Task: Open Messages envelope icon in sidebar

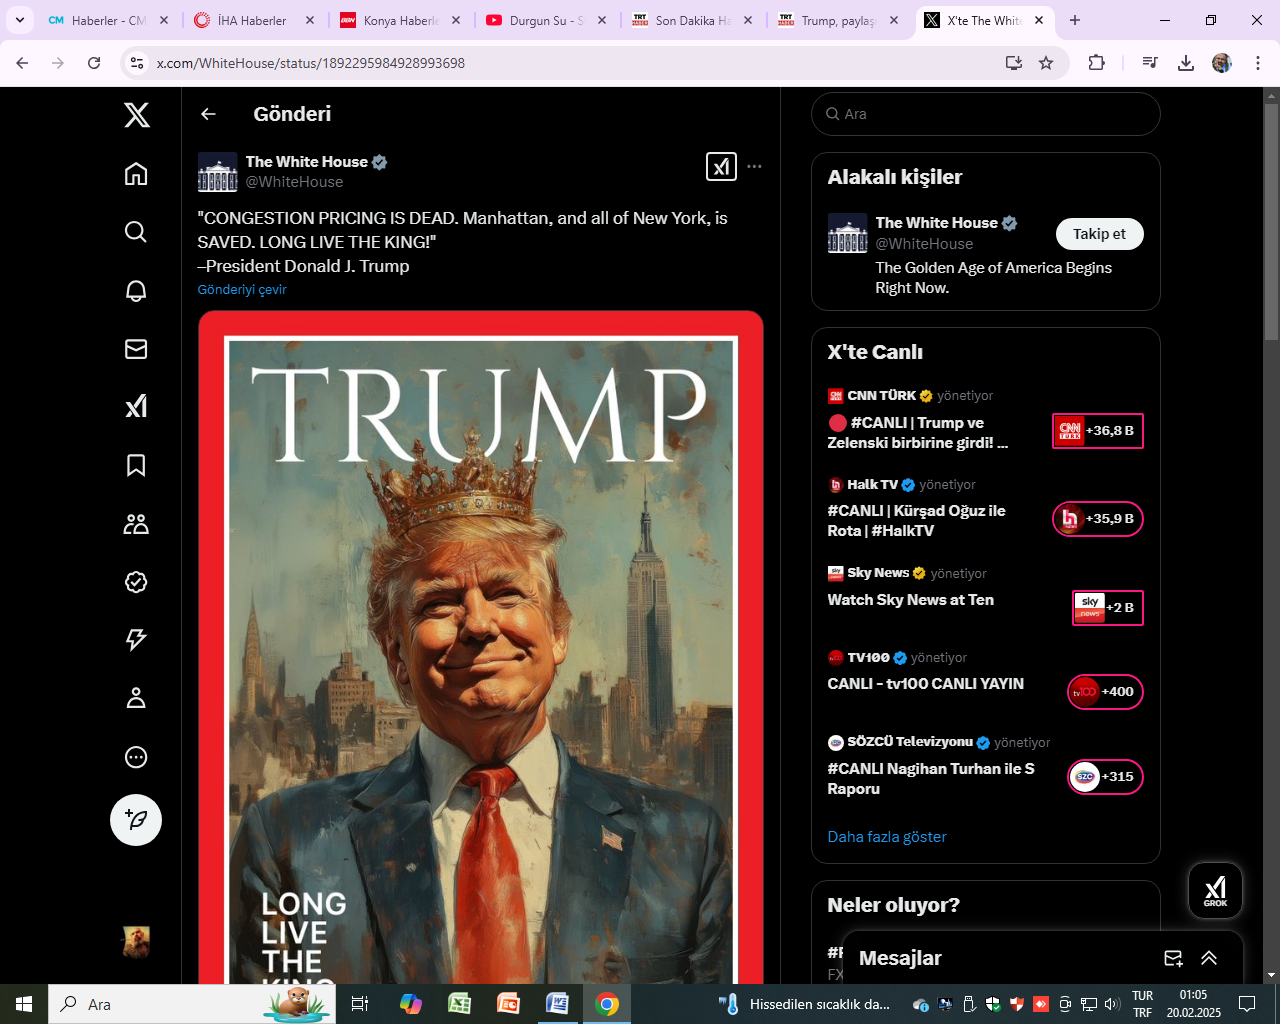Action: [136, 348]
